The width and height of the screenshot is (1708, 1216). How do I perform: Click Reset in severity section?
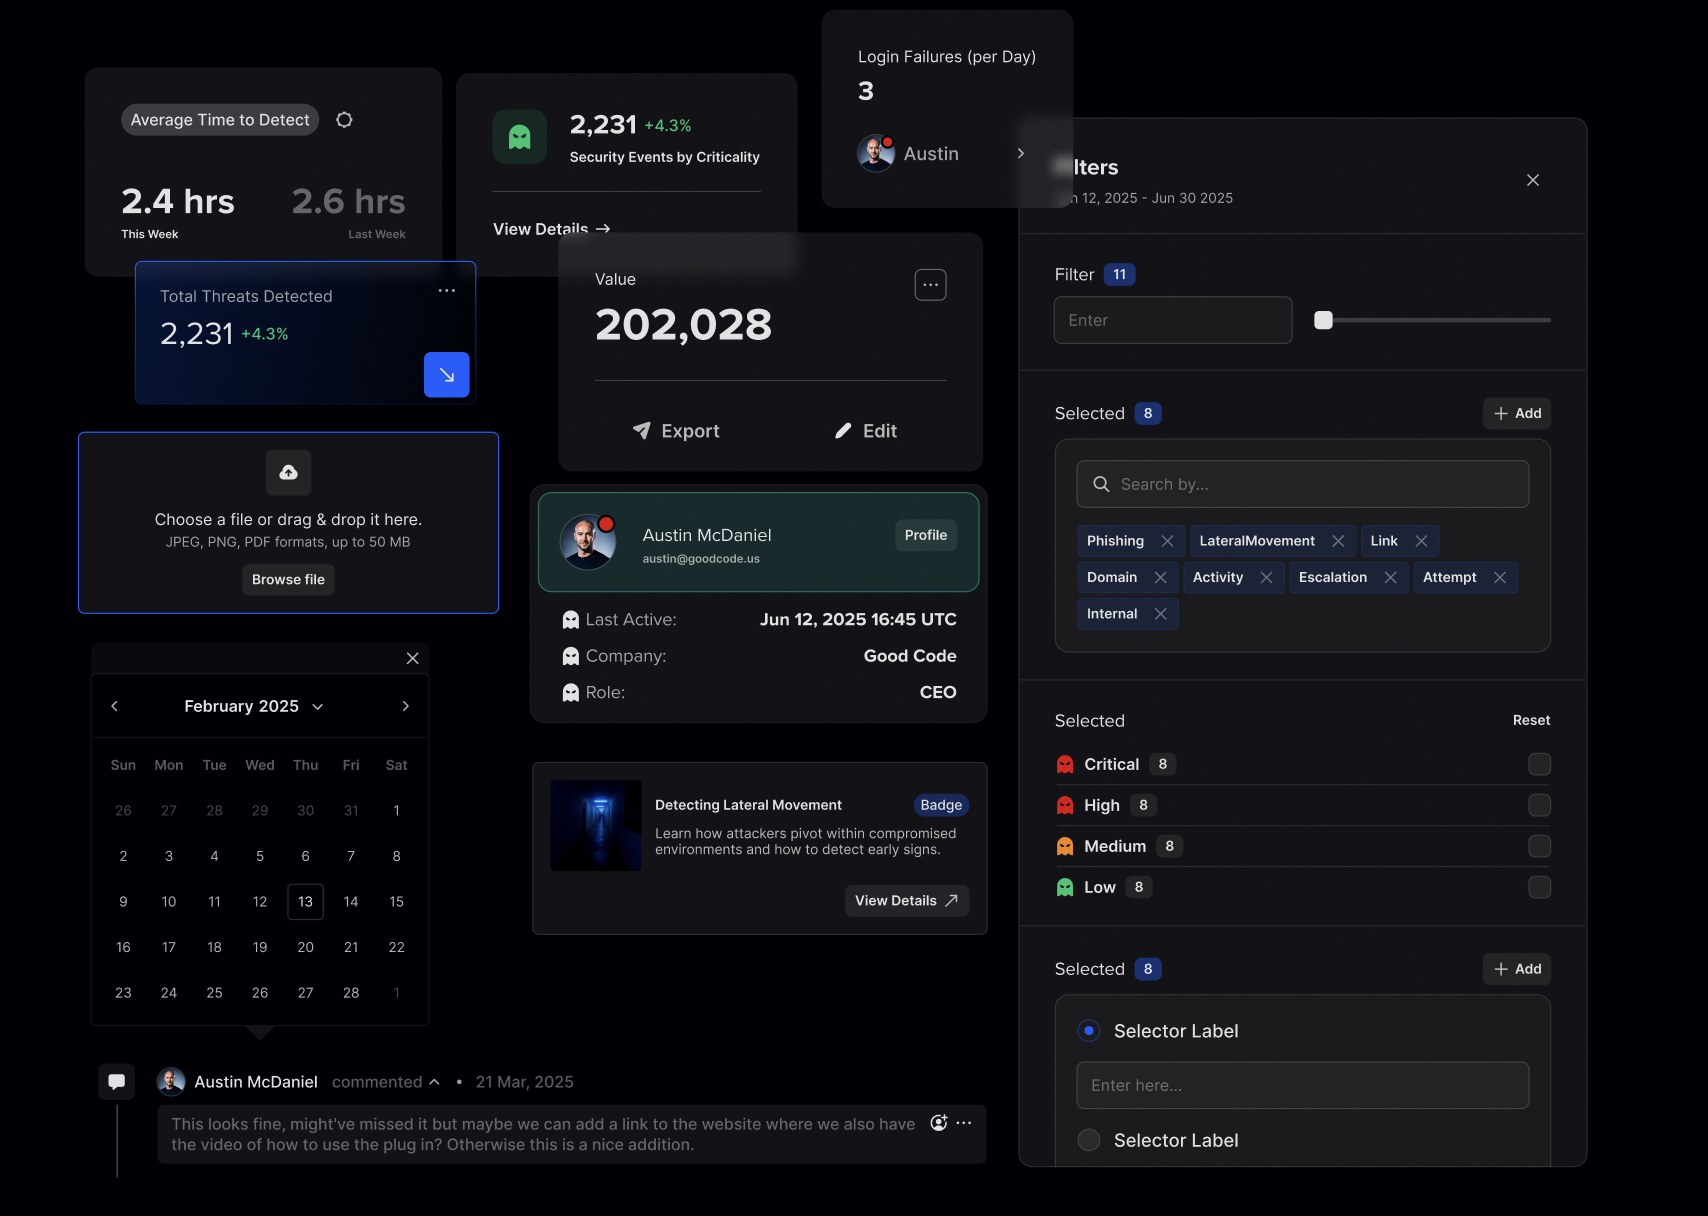1531,720
